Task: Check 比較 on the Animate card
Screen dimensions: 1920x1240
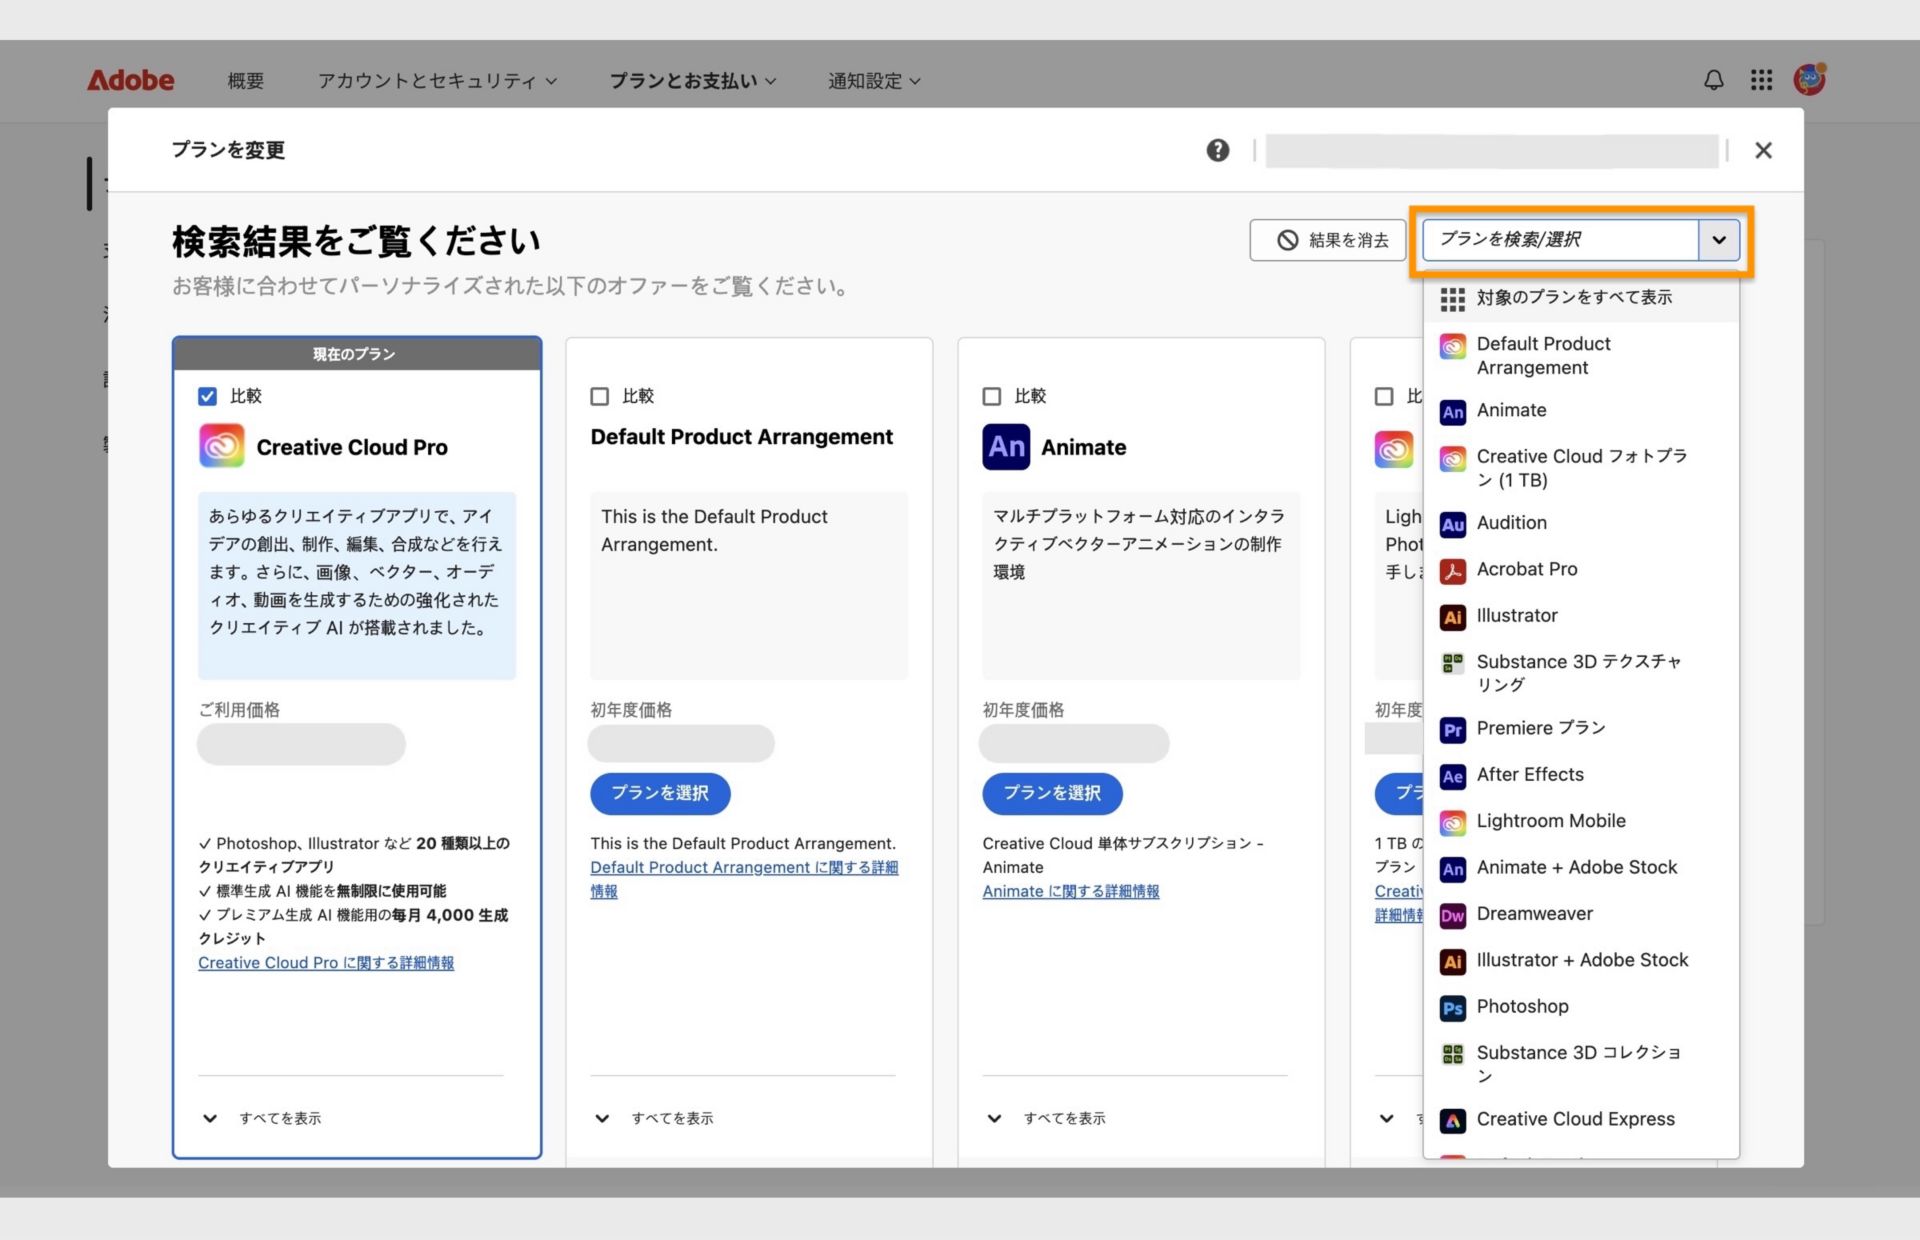Action: 992,396
